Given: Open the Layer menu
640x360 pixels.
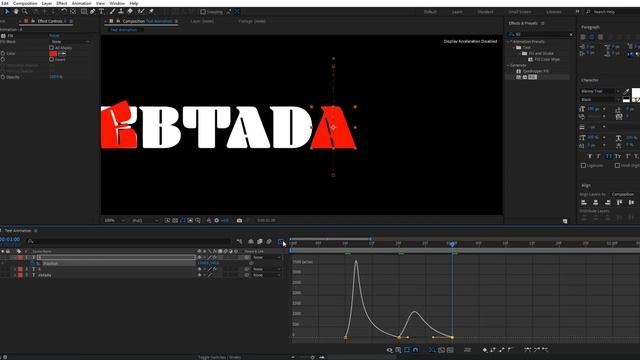Looking at the screenshot, I should 47,3.
